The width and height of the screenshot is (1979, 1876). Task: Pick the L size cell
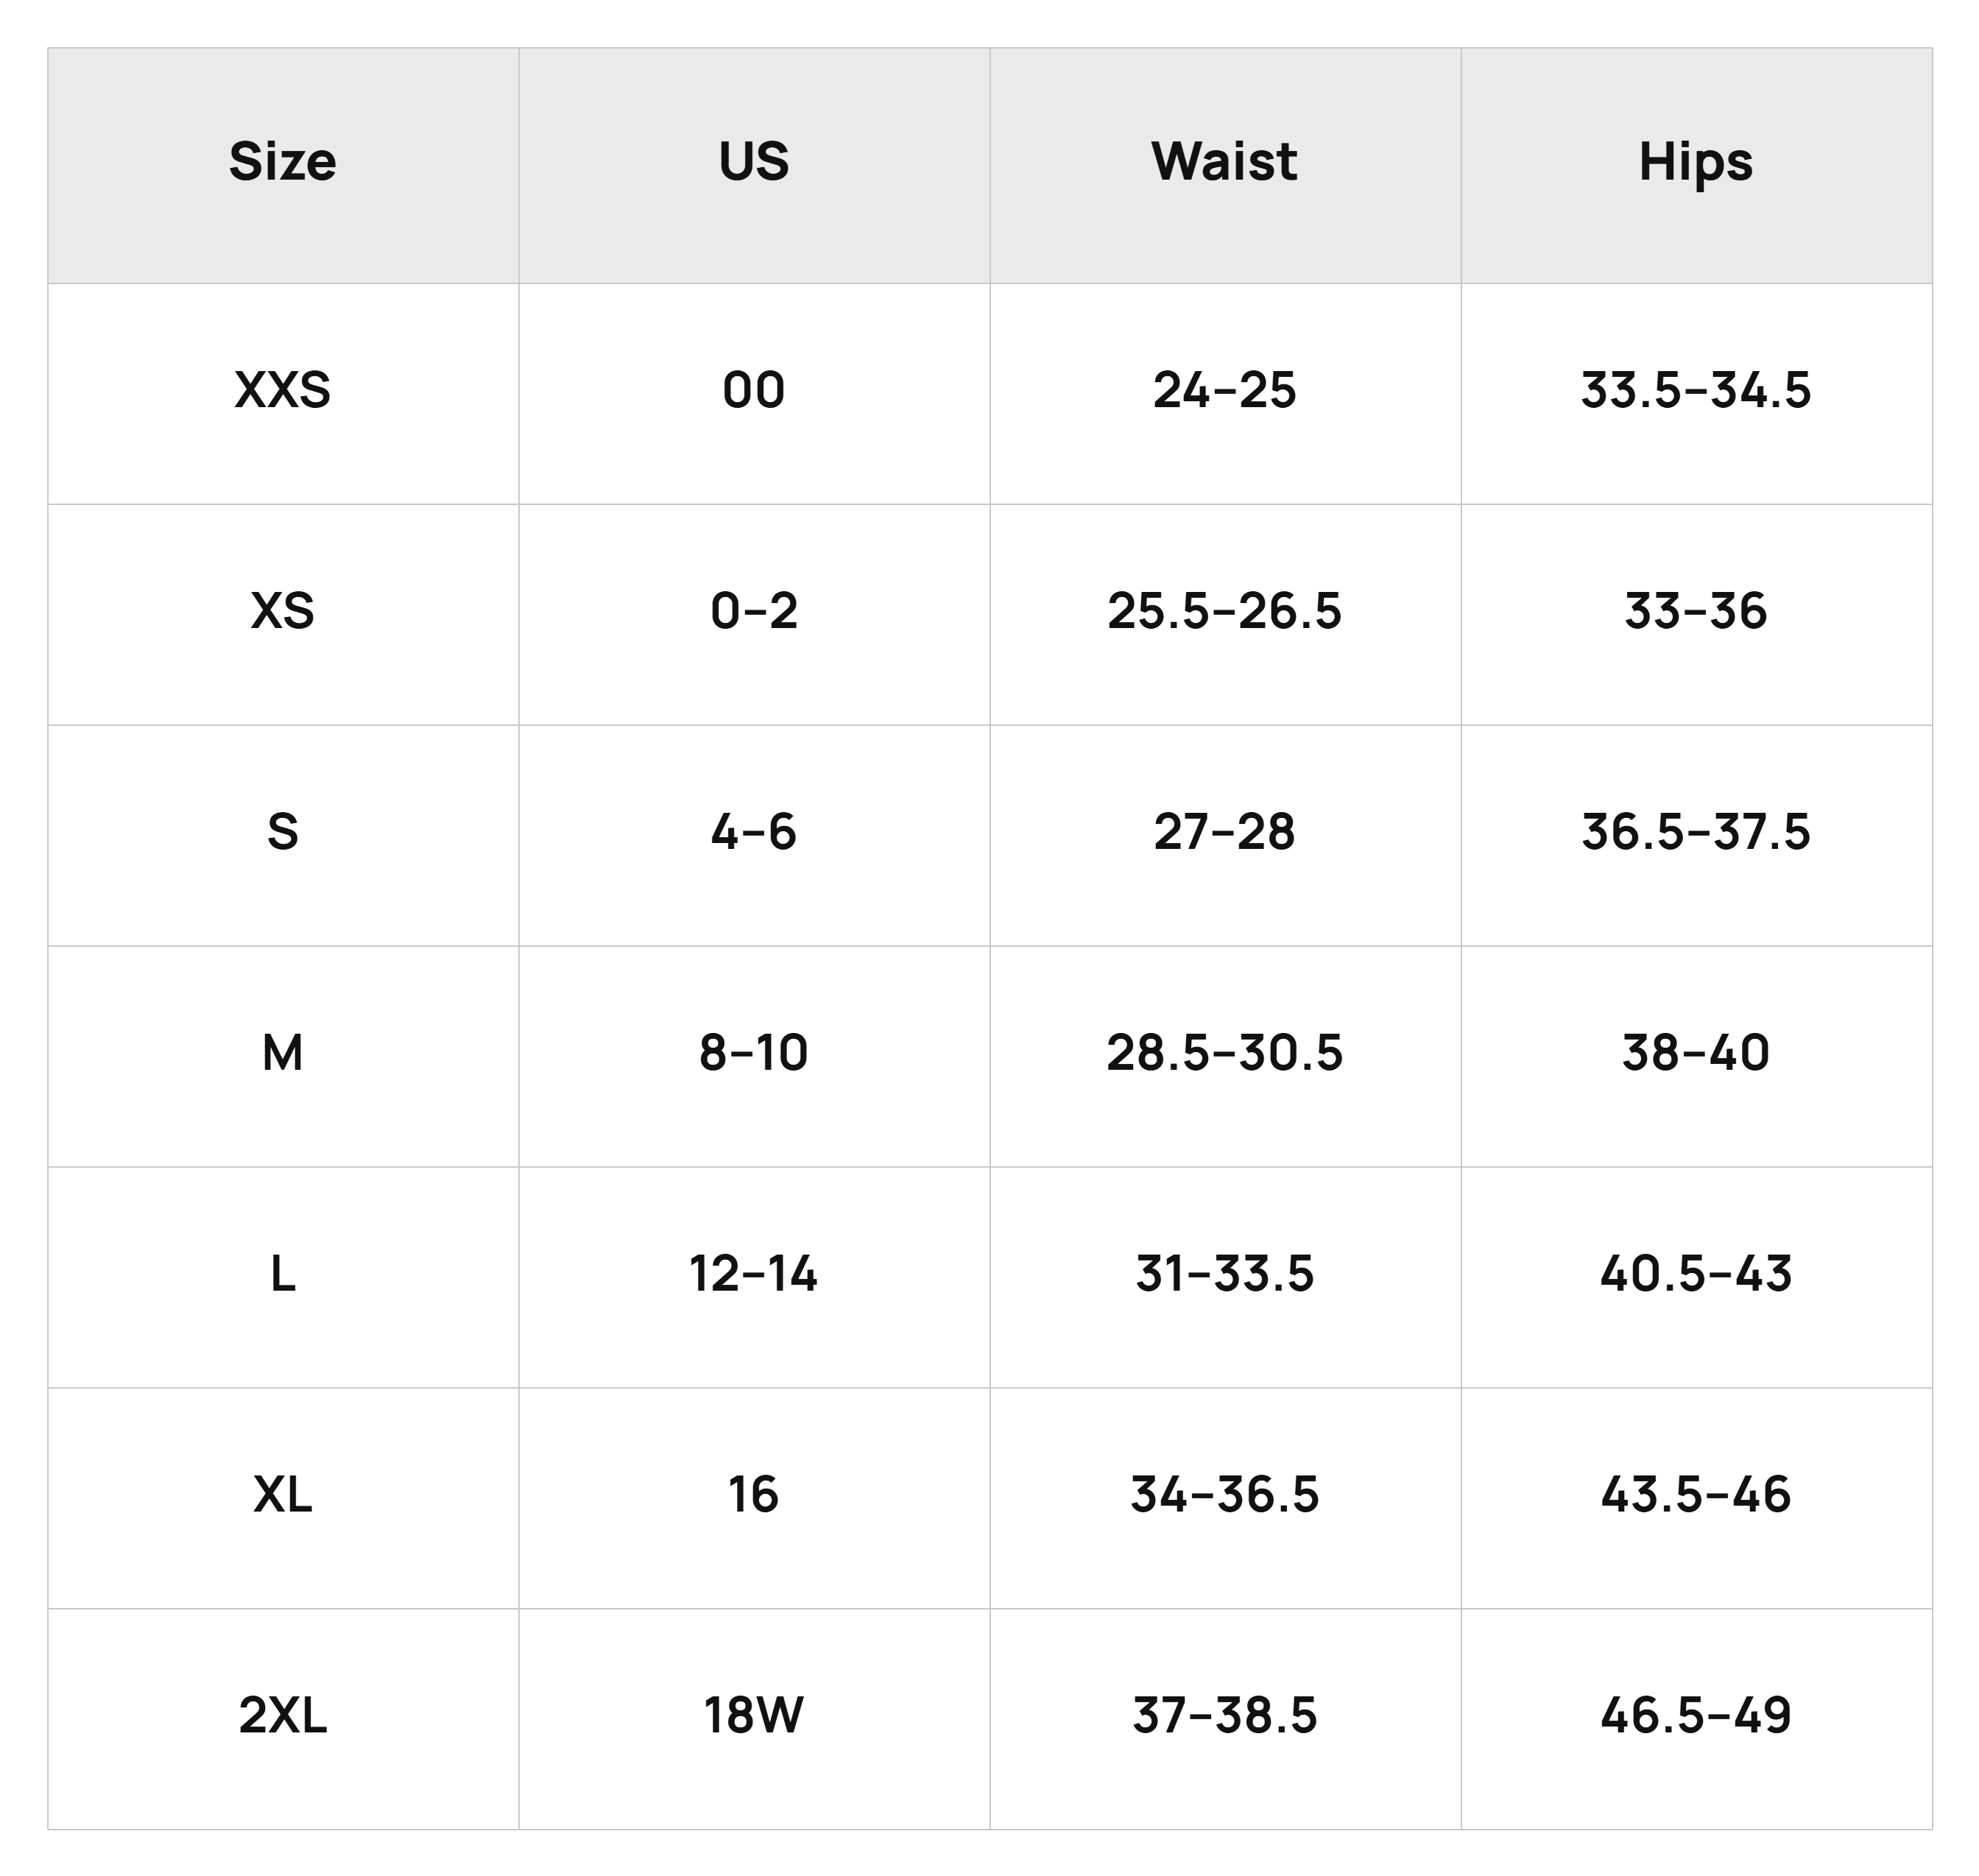[x=283, y=1277]
